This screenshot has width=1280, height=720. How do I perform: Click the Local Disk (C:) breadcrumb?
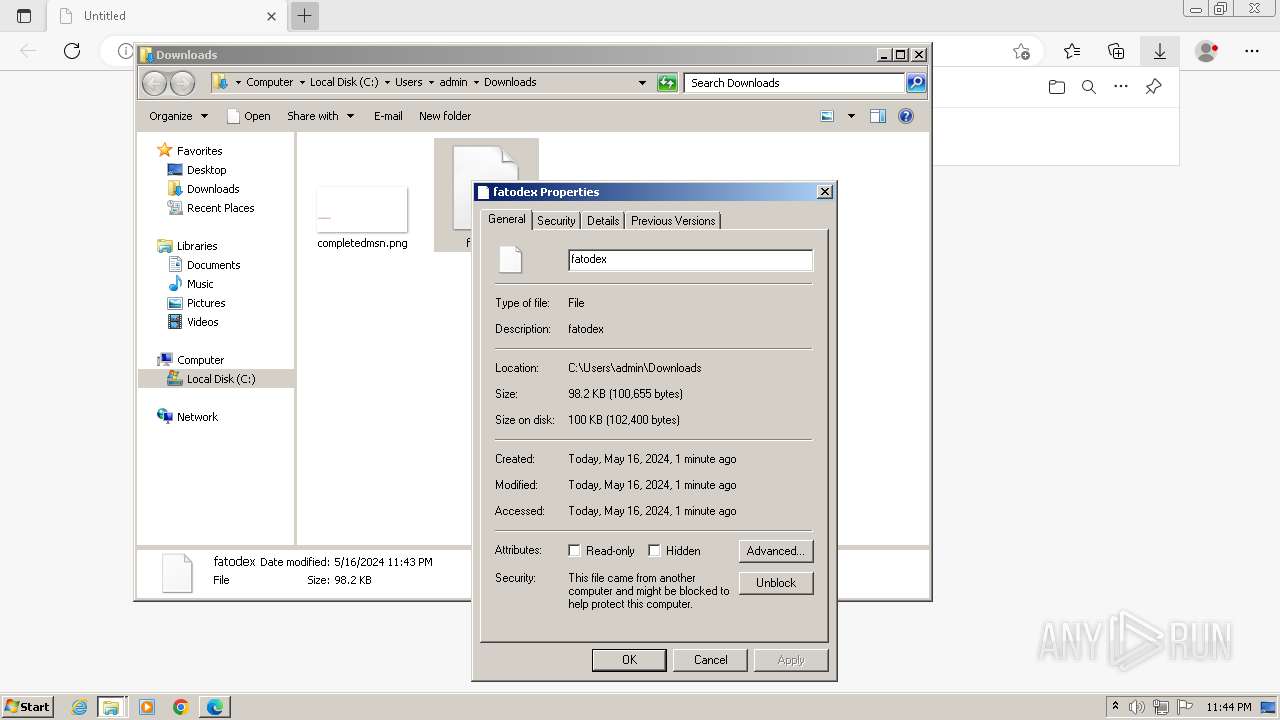(344, 82)
